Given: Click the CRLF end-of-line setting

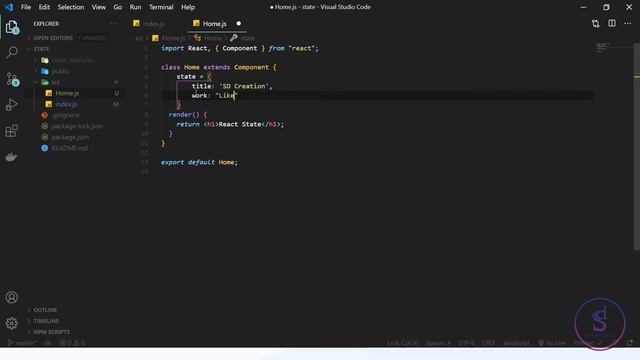Looking at the screenshot, I should pos(489,343).
